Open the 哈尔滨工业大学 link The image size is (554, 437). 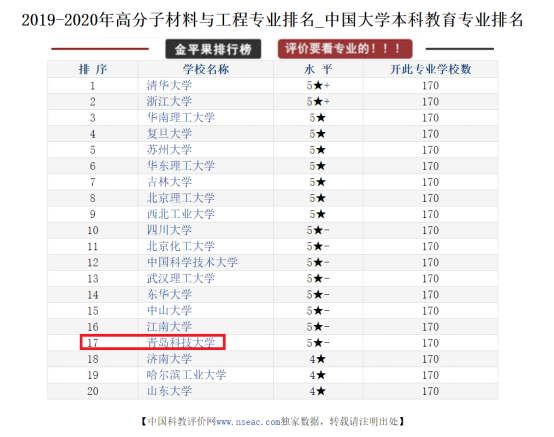pyautogui.click(x=186, y=375)
